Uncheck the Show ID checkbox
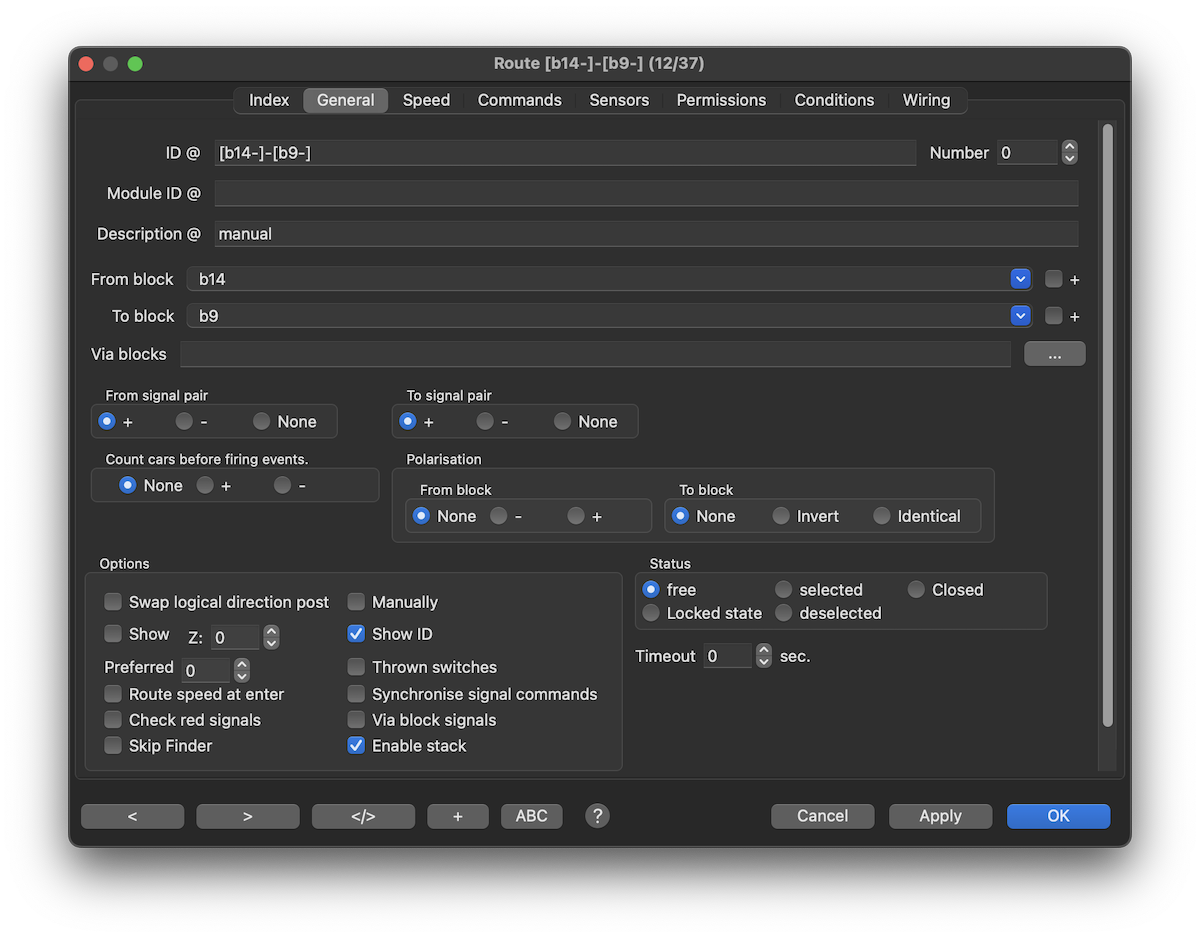Screen dimensions: 1200x938 (x=356, y=634)
